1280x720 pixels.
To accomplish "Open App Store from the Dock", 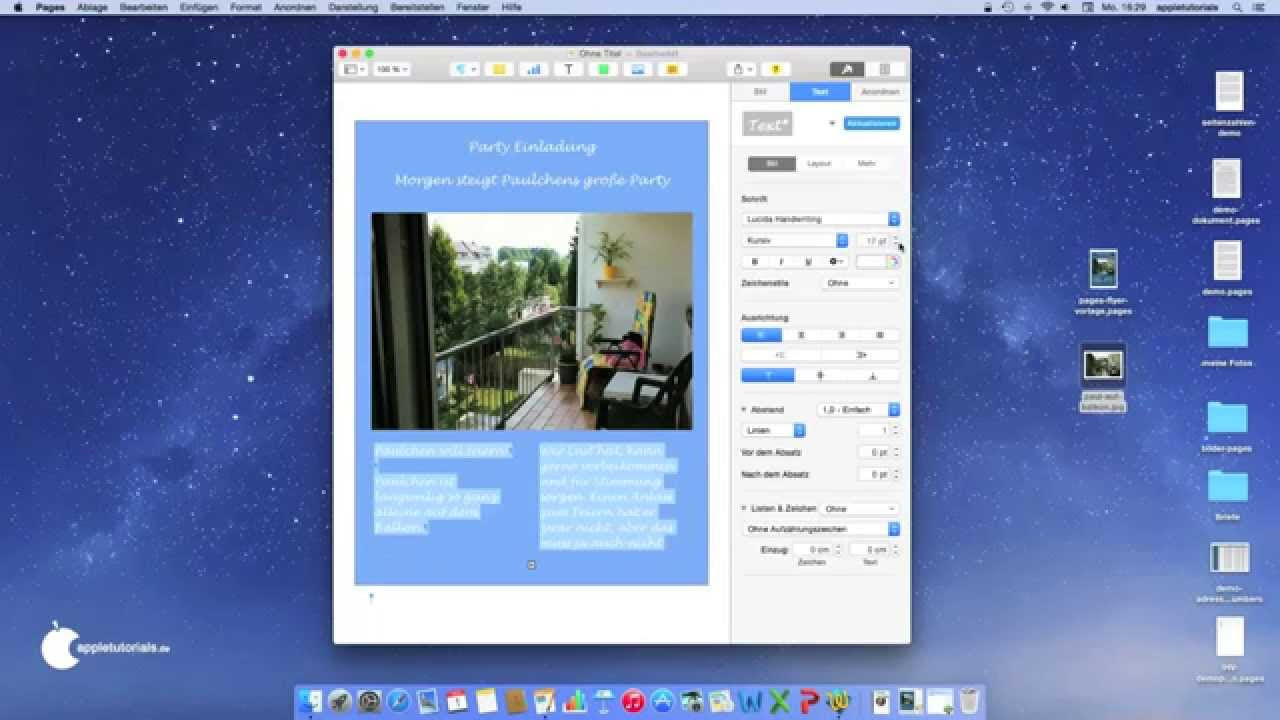I will pos(661,701).
